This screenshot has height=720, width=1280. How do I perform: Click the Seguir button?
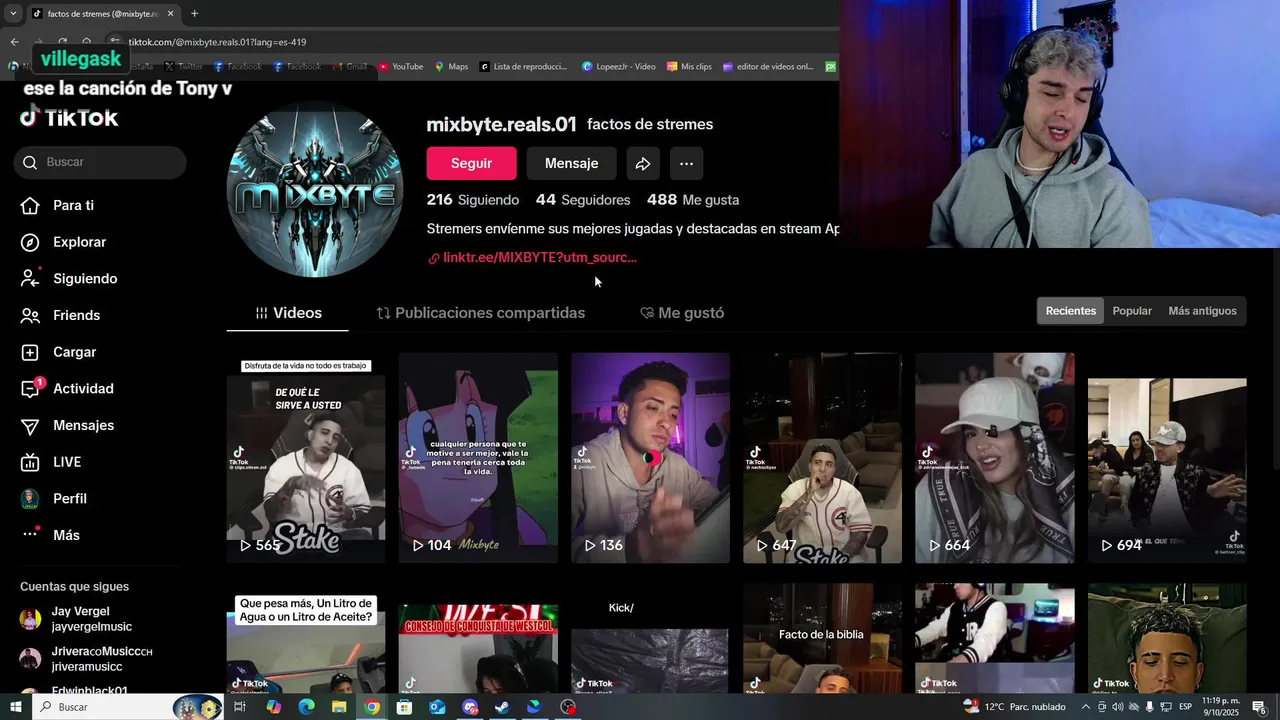click(471, 163)
